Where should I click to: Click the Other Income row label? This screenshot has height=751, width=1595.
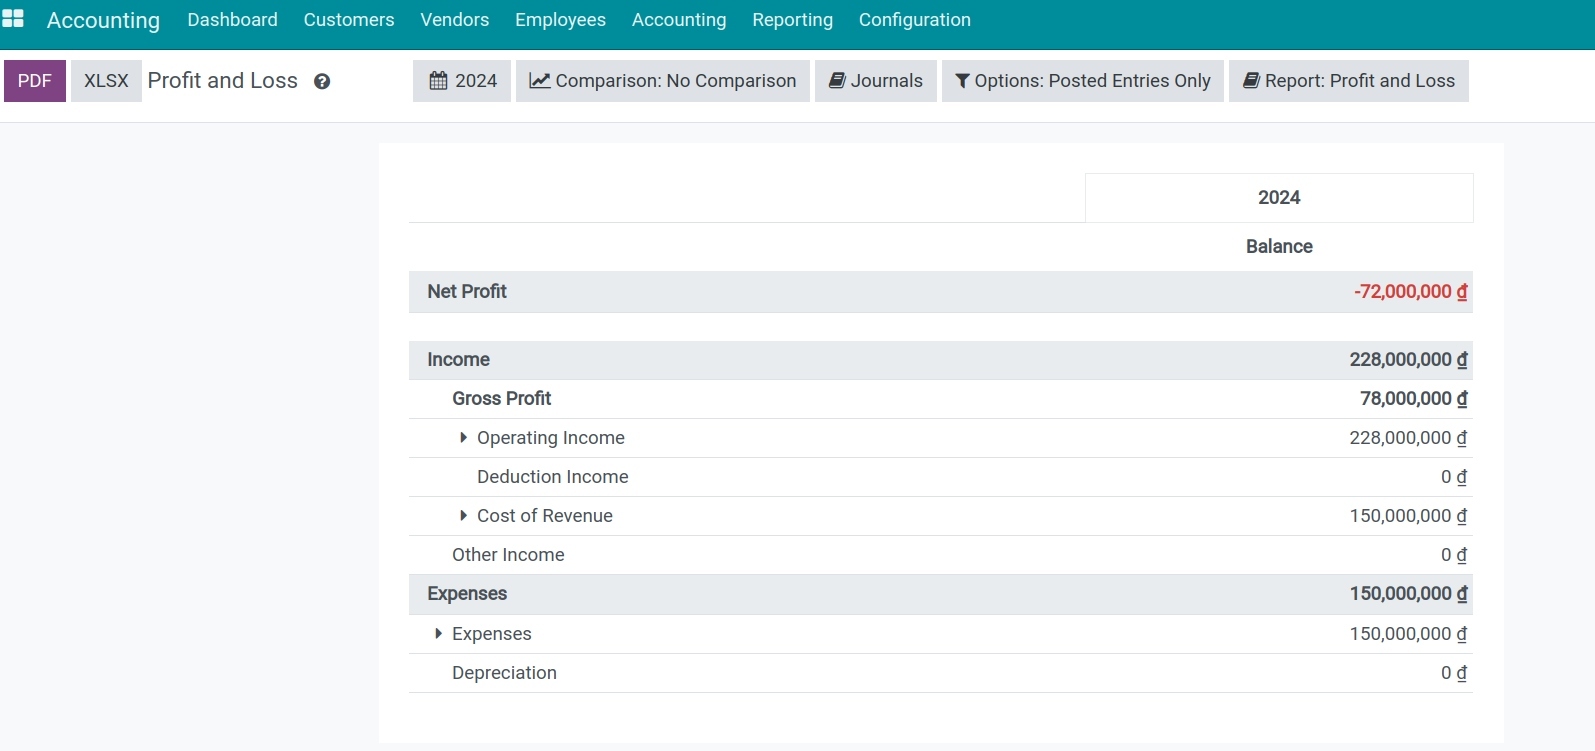tap(508, 555)
